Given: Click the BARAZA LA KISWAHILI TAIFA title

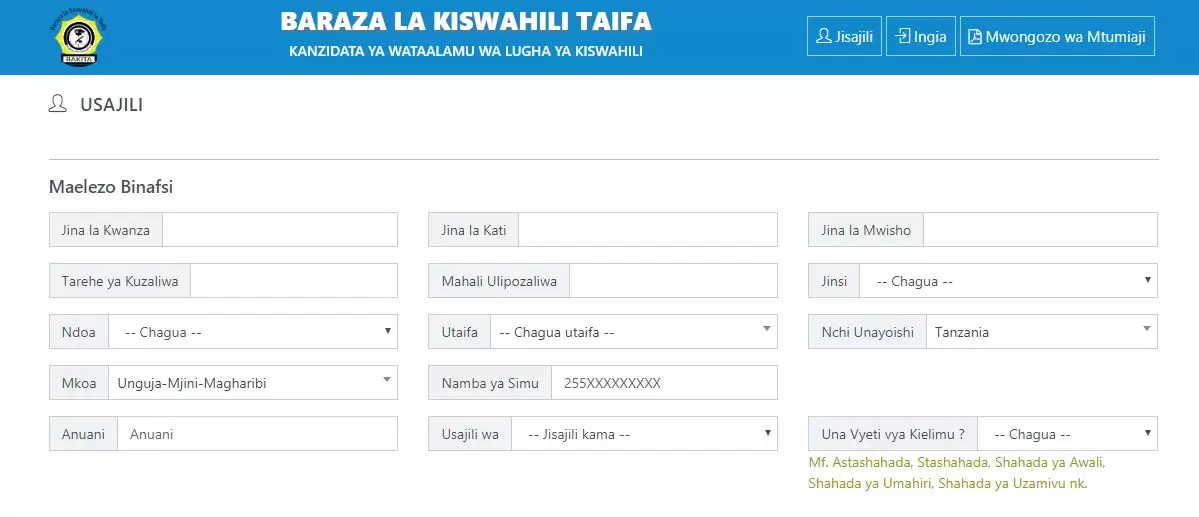Looking at the screenshot, I should coord(466,21).
